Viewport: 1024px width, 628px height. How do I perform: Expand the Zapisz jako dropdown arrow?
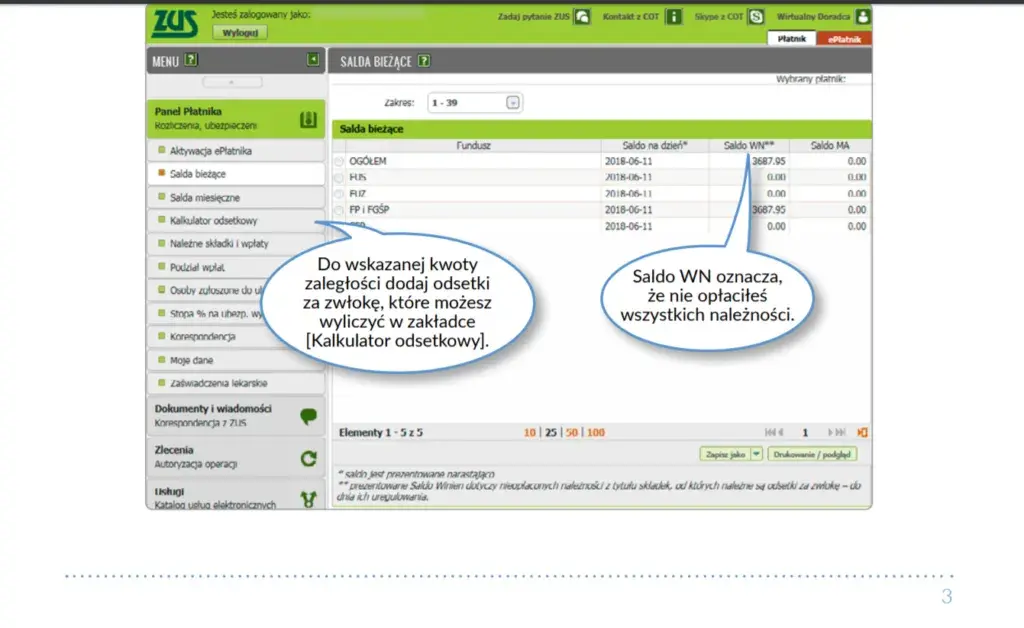coord(756,454)
